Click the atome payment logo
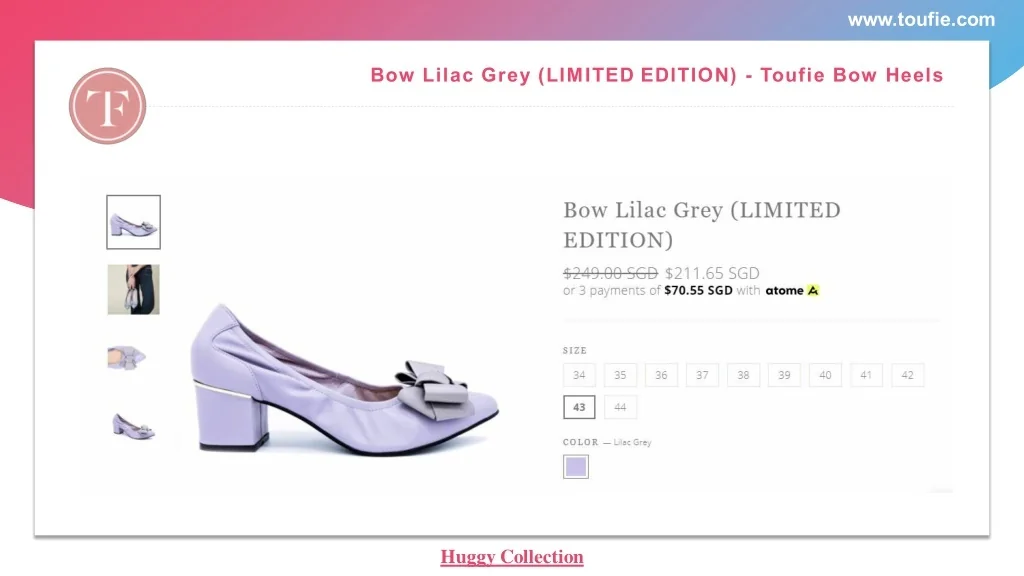 792,291
